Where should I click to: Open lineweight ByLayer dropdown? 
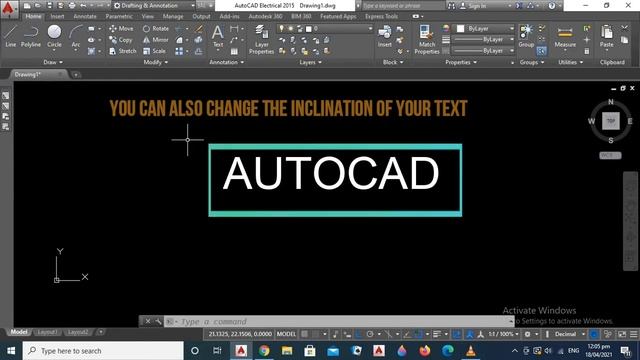pyautogui.click(x=483, y=40)
